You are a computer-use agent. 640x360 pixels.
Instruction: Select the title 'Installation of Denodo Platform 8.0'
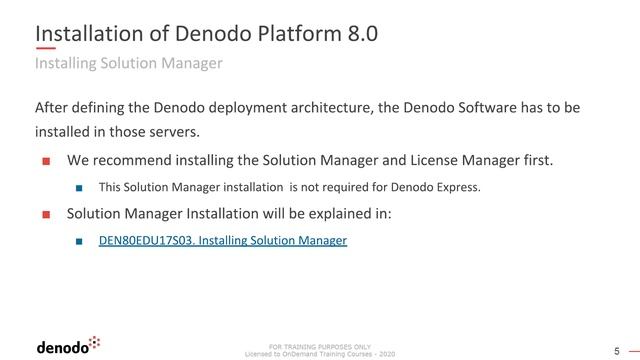[x=207, y=33]
